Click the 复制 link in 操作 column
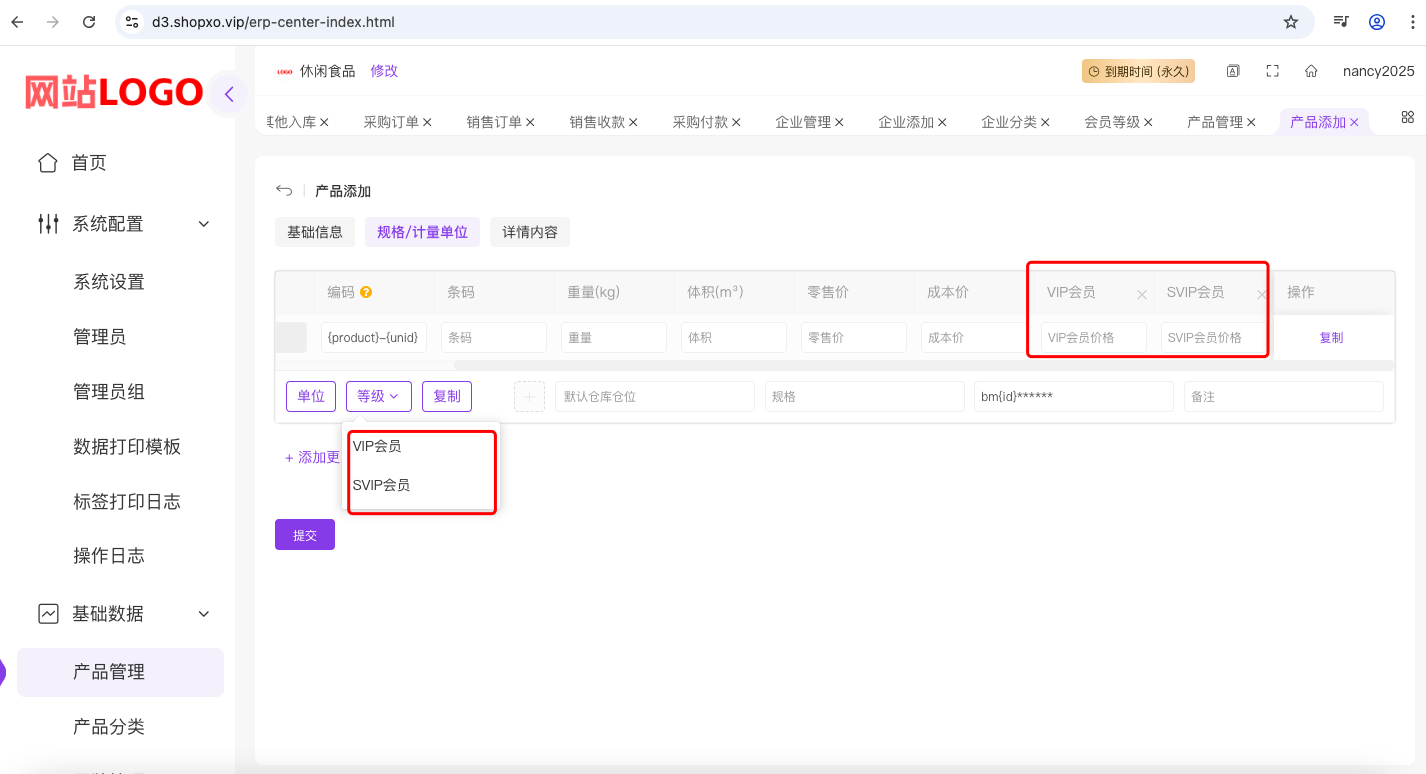The height and width of the screenshot is (774, 1426). pos(1331,338)
